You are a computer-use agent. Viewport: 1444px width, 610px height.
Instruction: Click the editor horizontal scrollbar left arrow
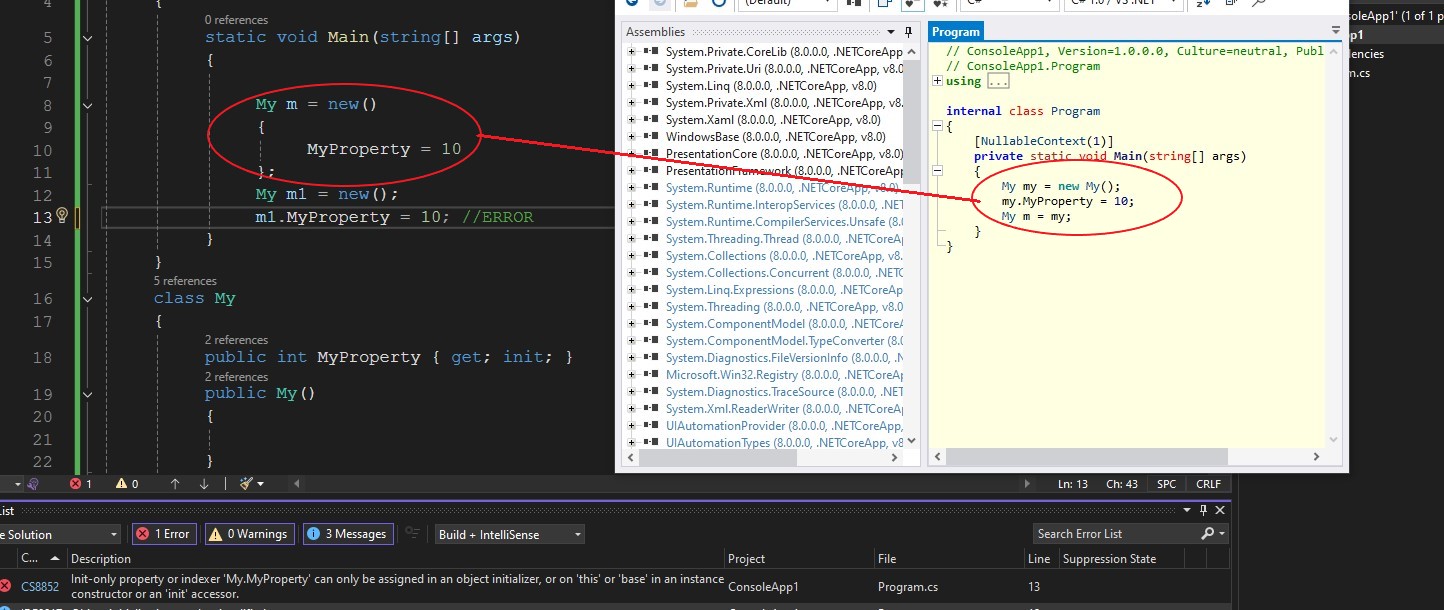tap(295, 483)
